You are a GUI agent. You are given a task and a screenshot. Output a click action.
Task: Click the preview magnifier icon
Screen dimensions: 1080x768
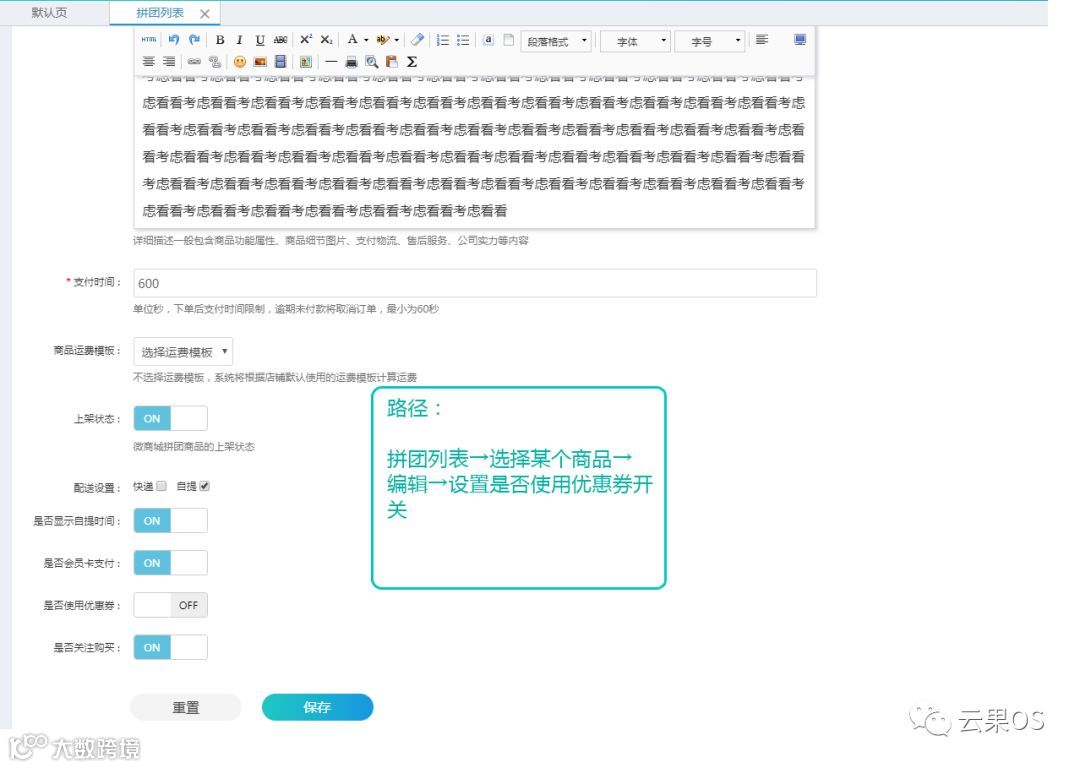[x=372, y=62]
